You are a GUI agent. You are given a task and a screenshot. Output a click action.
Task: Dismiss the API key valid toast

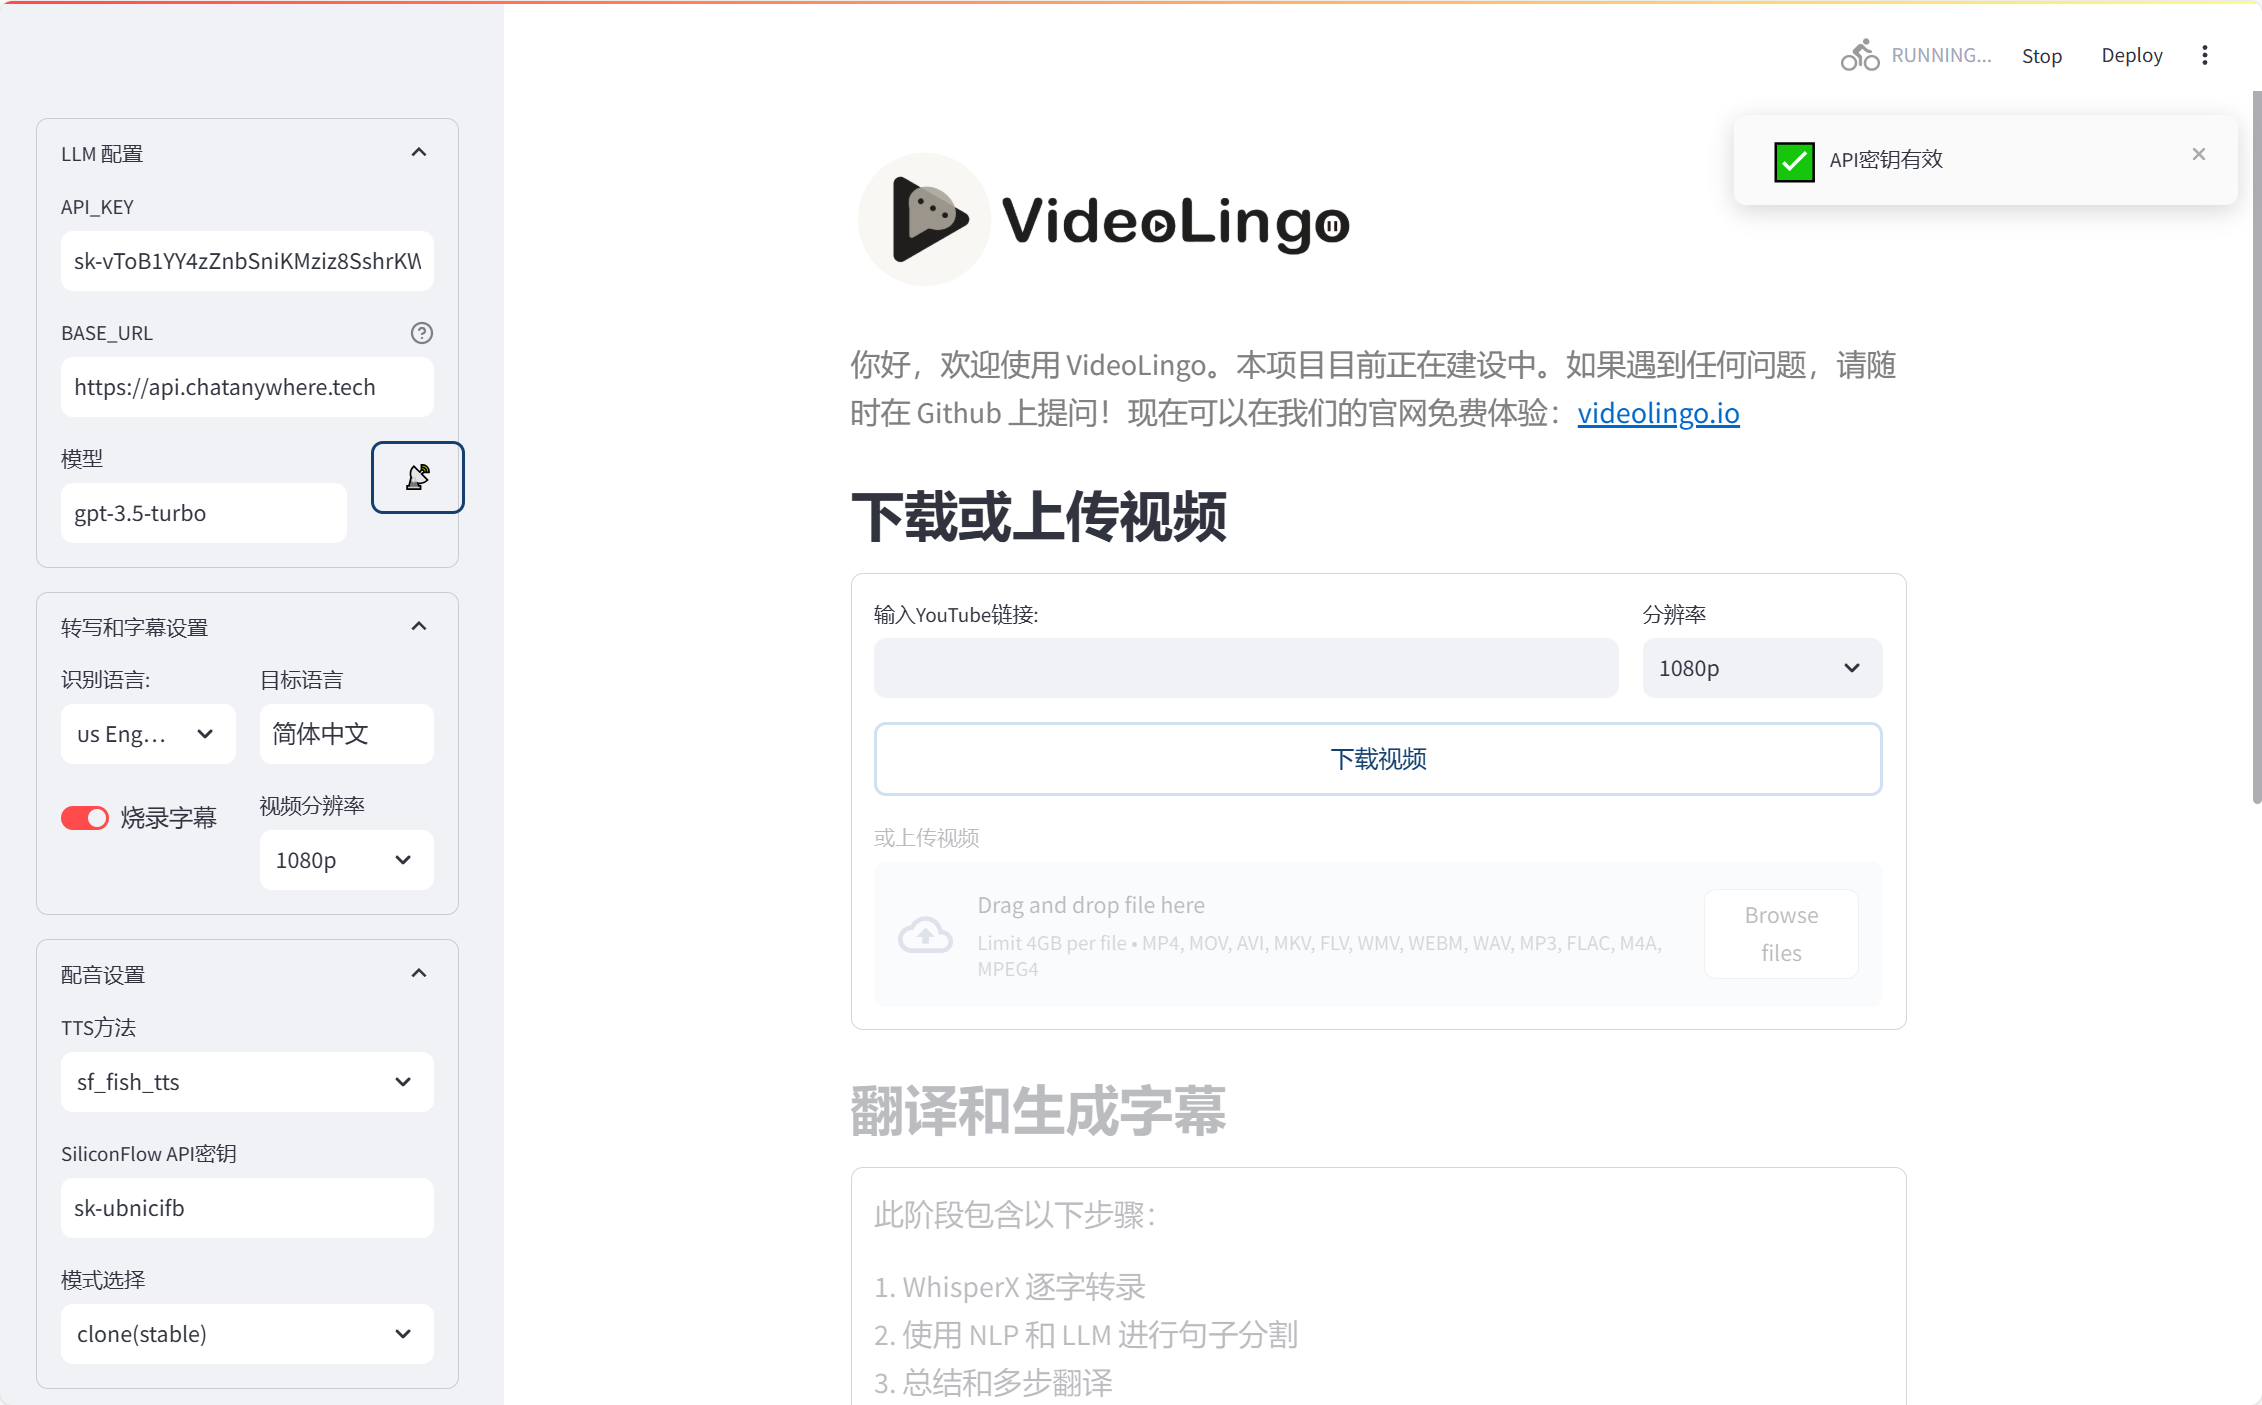[2198, 154]
